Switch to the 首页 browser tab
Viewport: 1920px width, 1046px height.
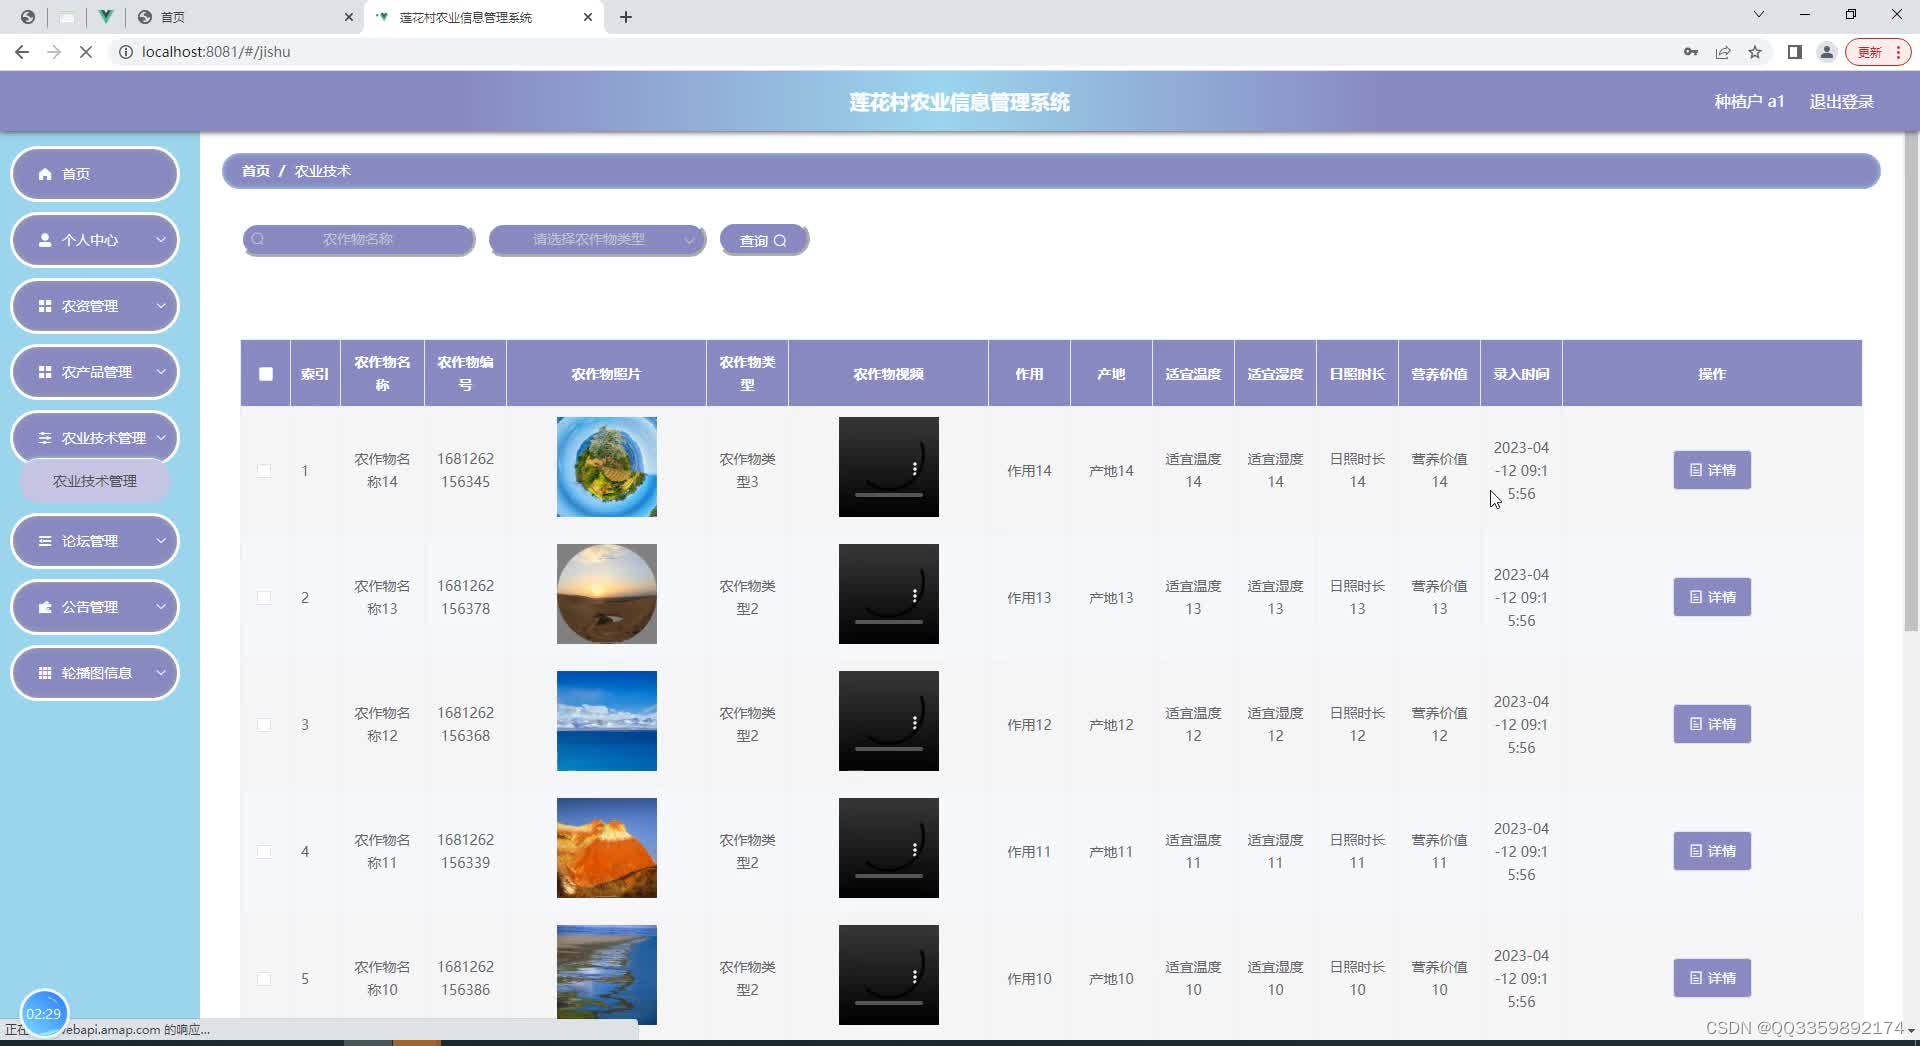pos(245,17)
